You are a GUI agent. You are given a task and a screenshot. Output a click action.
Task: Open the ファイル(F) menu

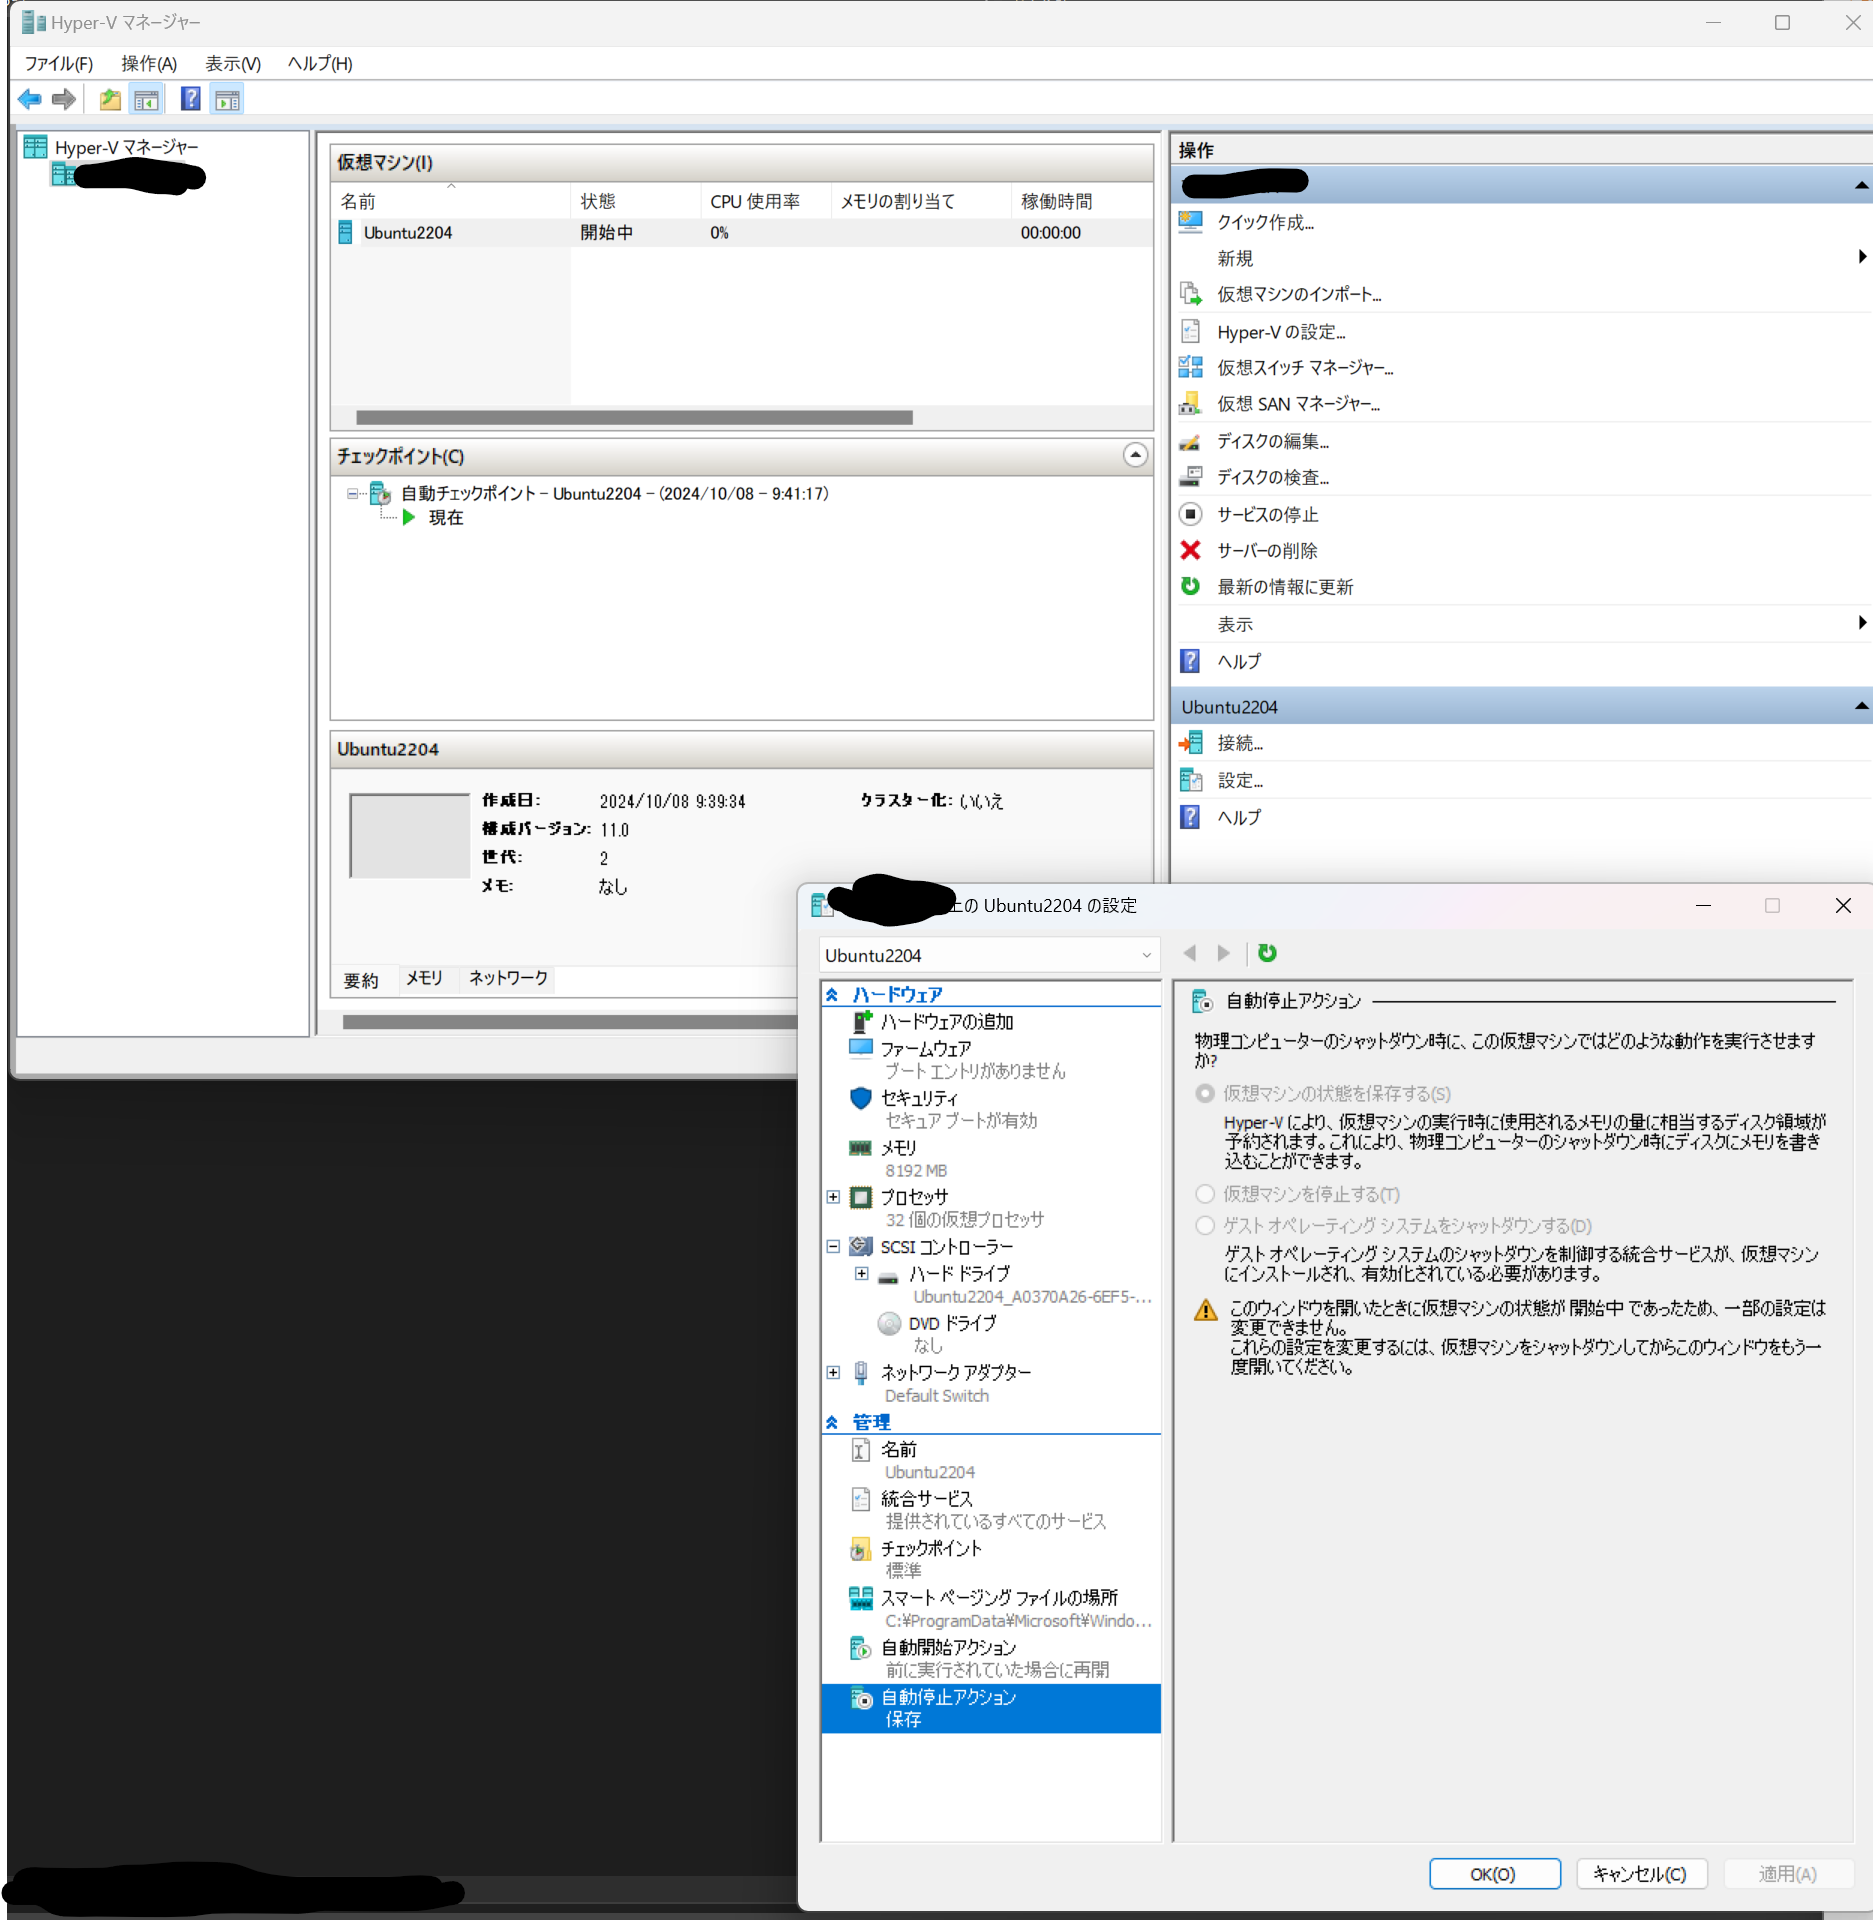click(x=59, y=63)
